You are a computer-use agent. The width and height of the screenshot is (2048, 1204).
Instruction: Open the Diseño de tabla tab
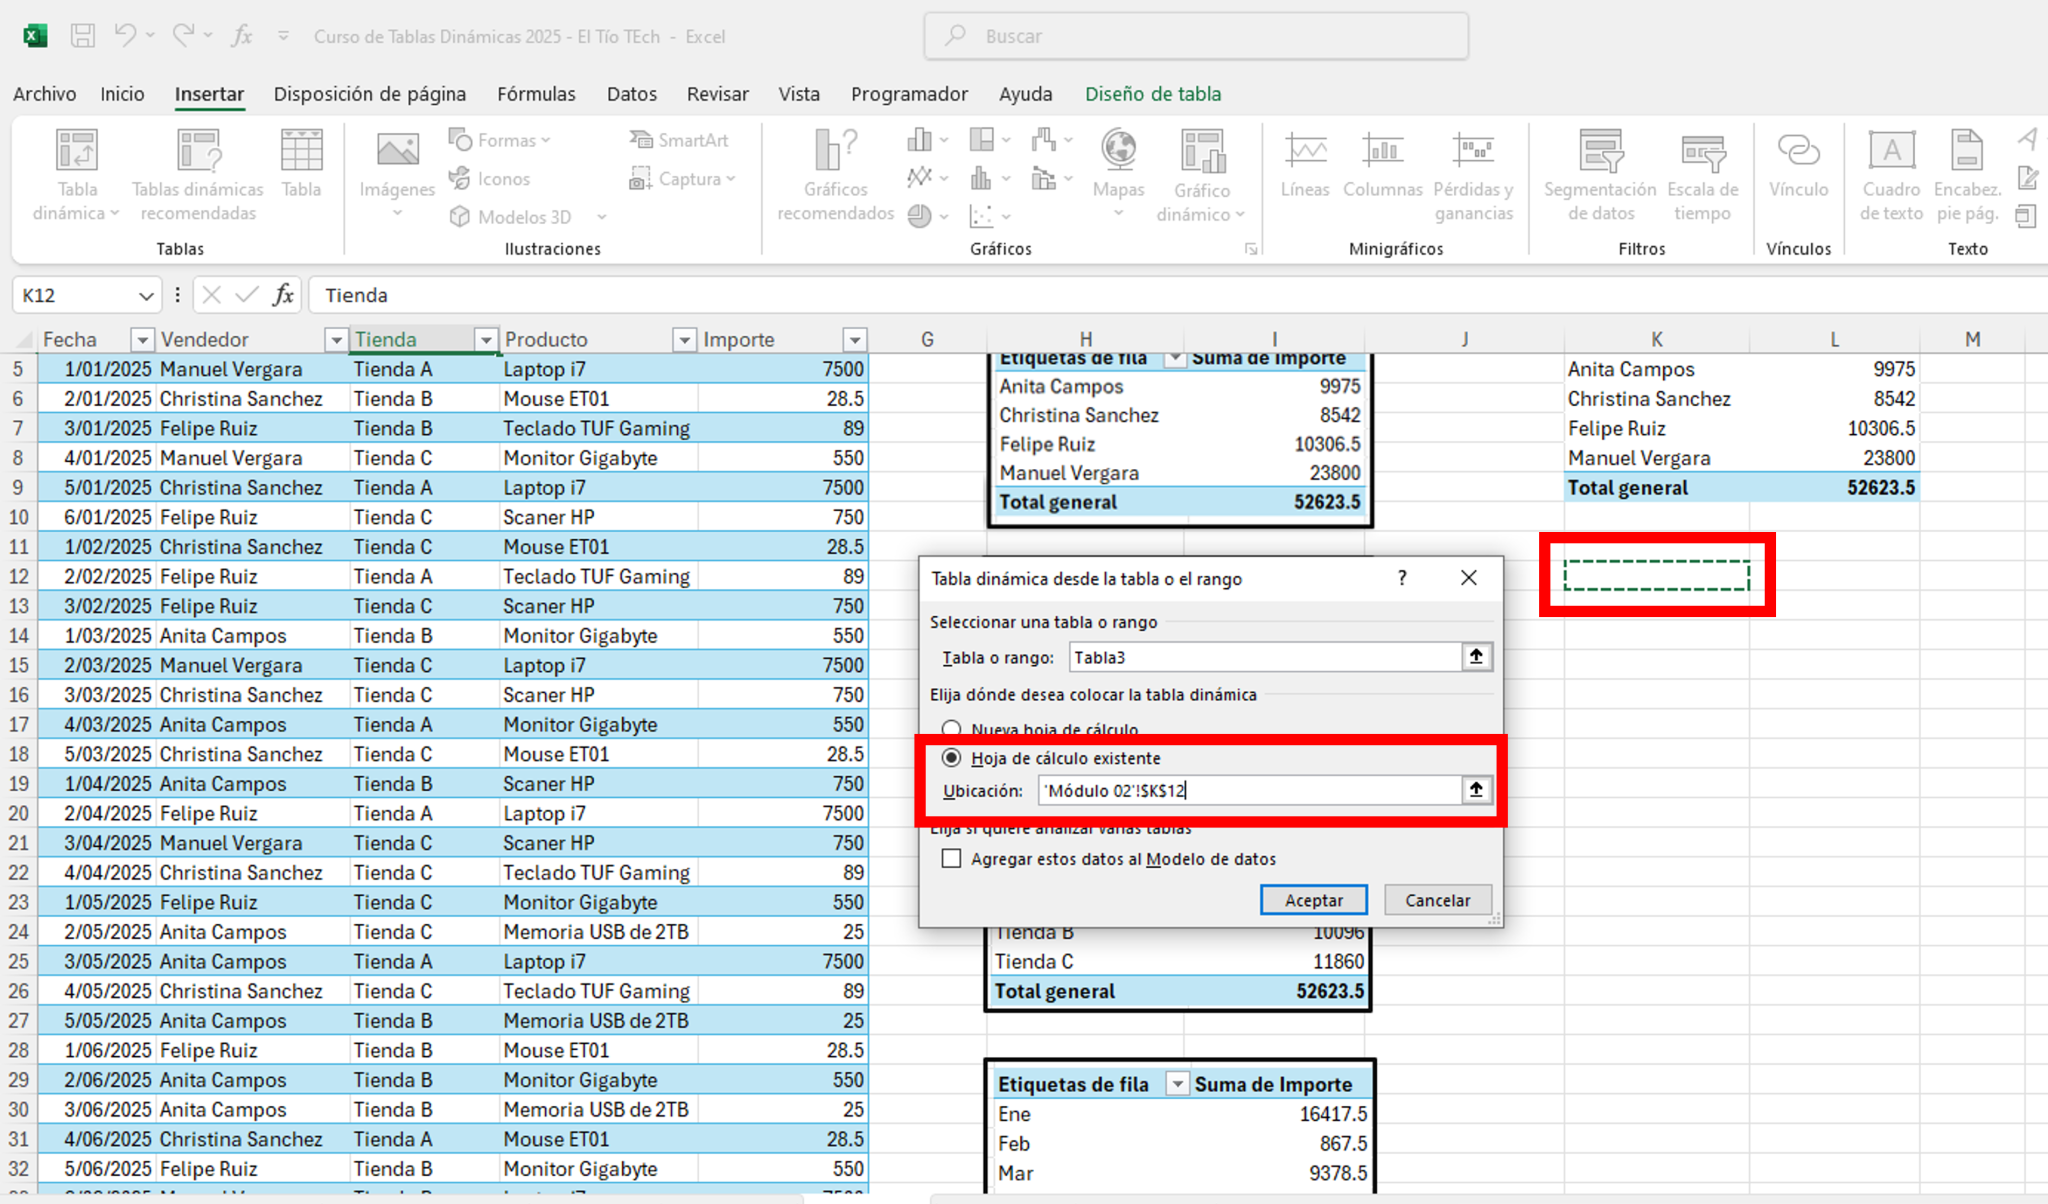click(x=1152, y=94)
